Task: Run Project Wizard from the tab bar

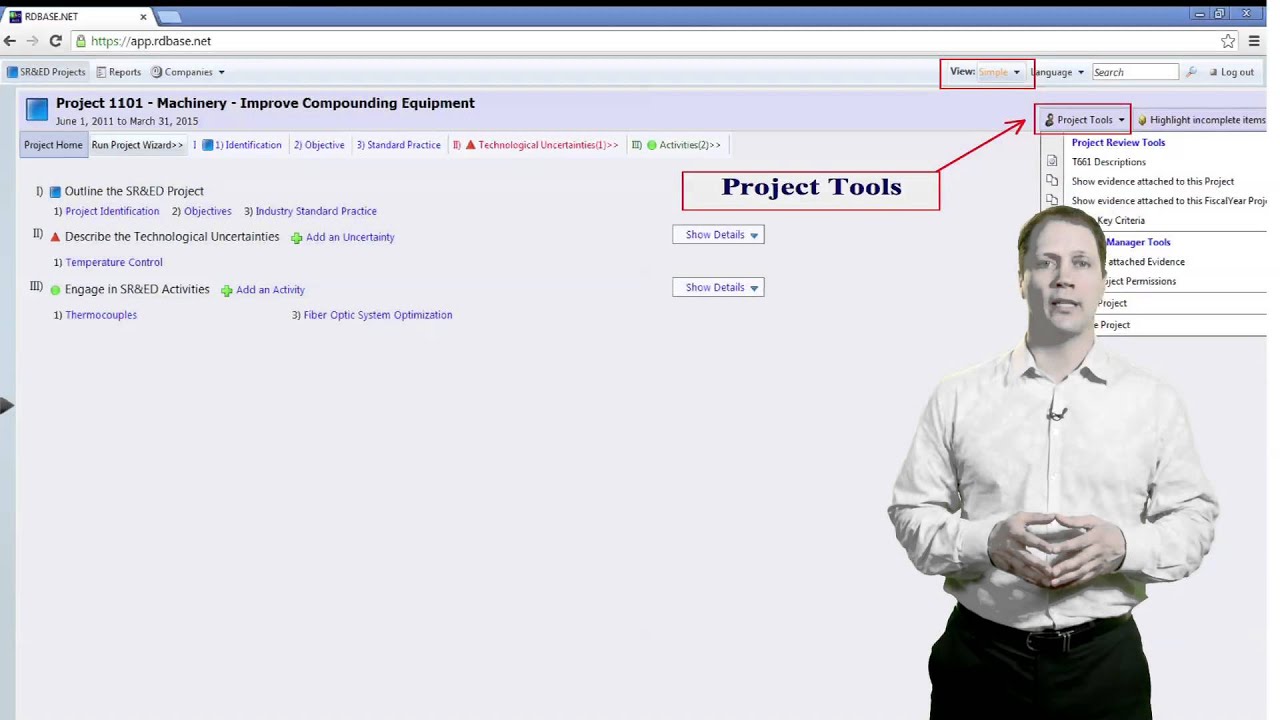Action: [137, 145]
